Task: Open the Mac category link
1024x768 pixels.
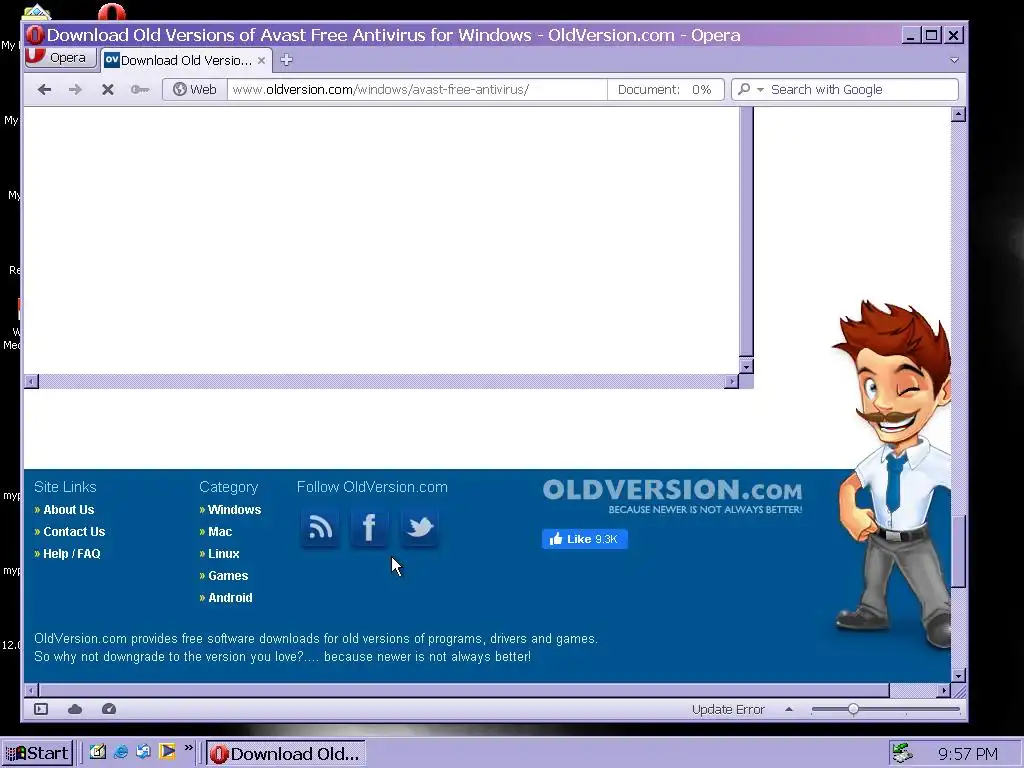Action: 220,532
